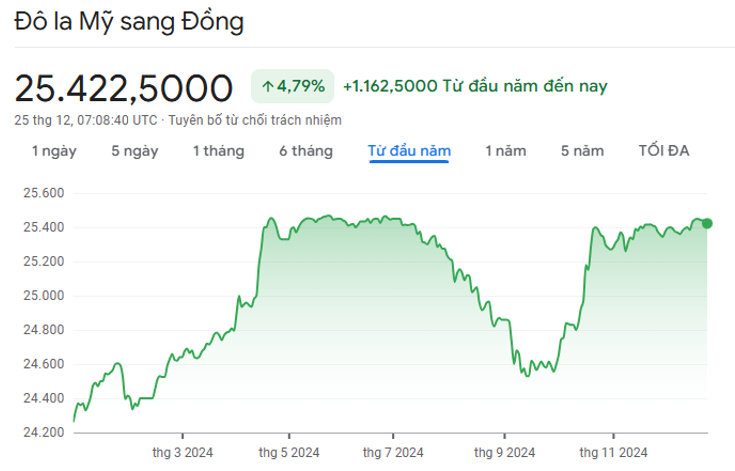Choose the "5 năm" time range
This screenshot has width=735, height=471.
(x=582, y=151)
